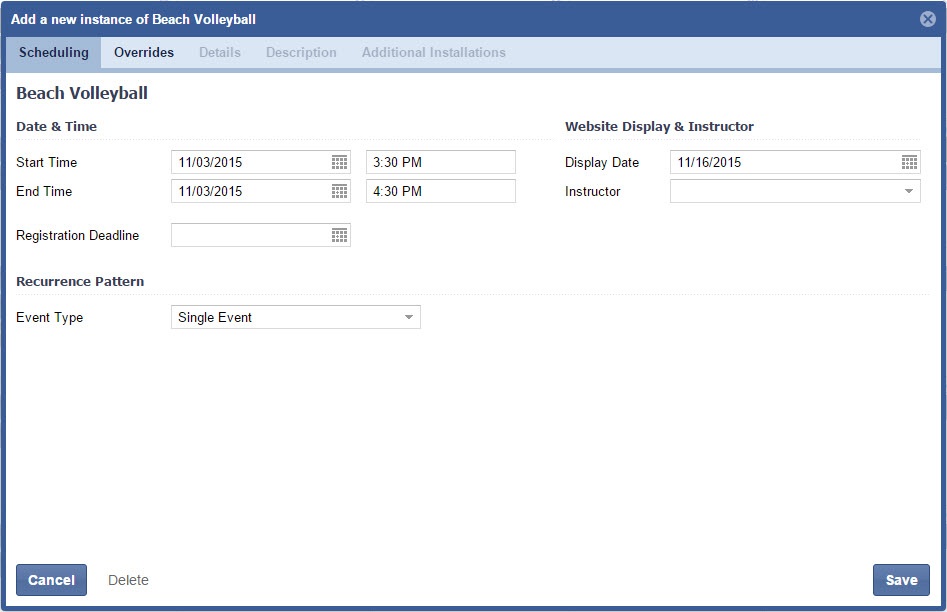Click the Start Time date field
This screenshot has width=947, height=612.
(250, 162)
